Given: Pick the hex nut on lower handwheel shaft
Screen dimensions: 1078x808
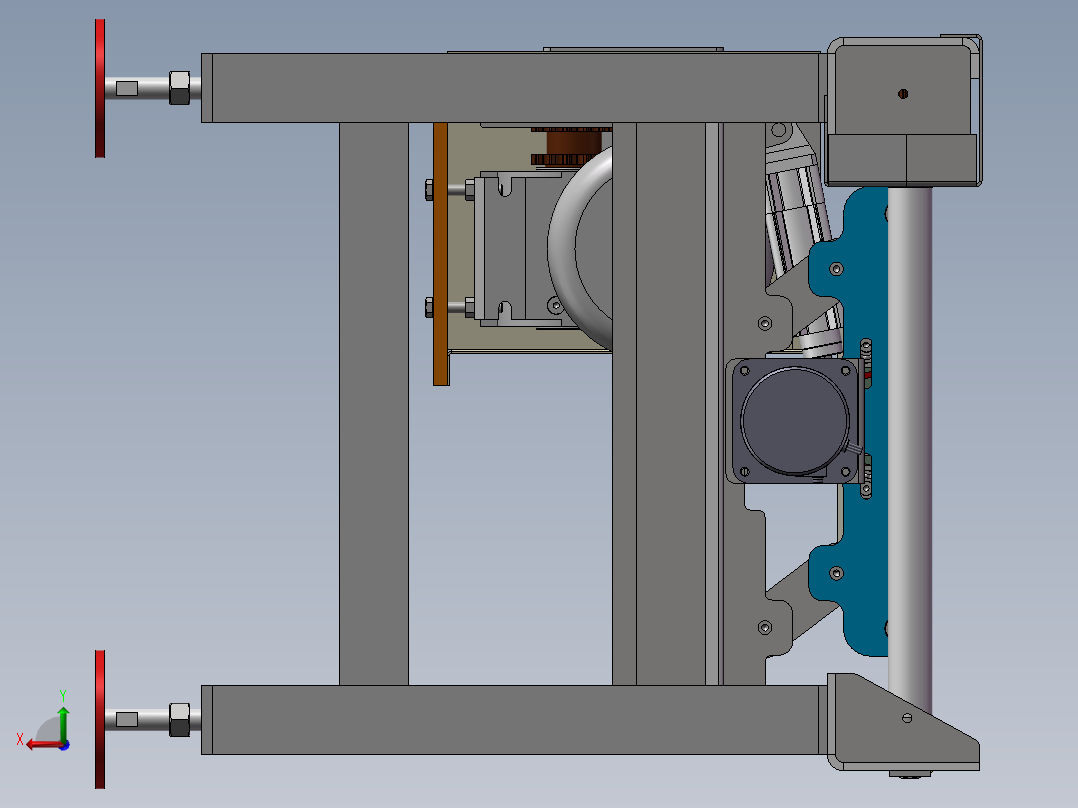Looking at the screenshot, I should 179,720.
